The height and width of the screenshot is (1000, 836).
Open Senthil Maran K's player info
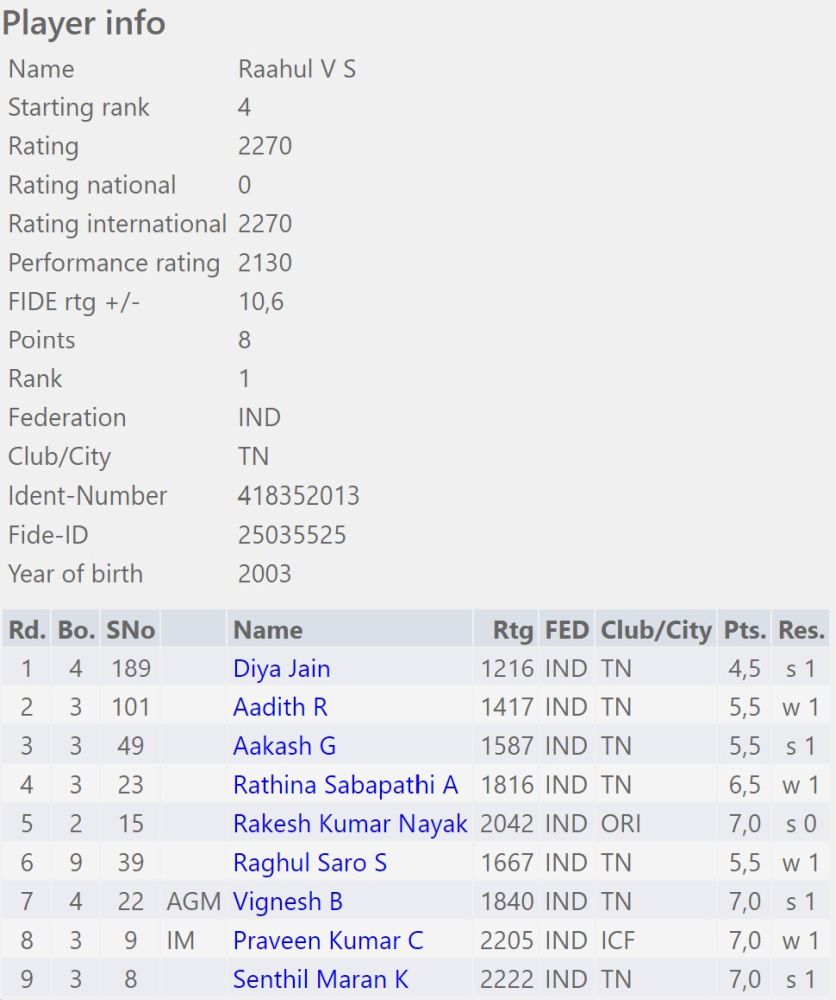pos(321,980)
